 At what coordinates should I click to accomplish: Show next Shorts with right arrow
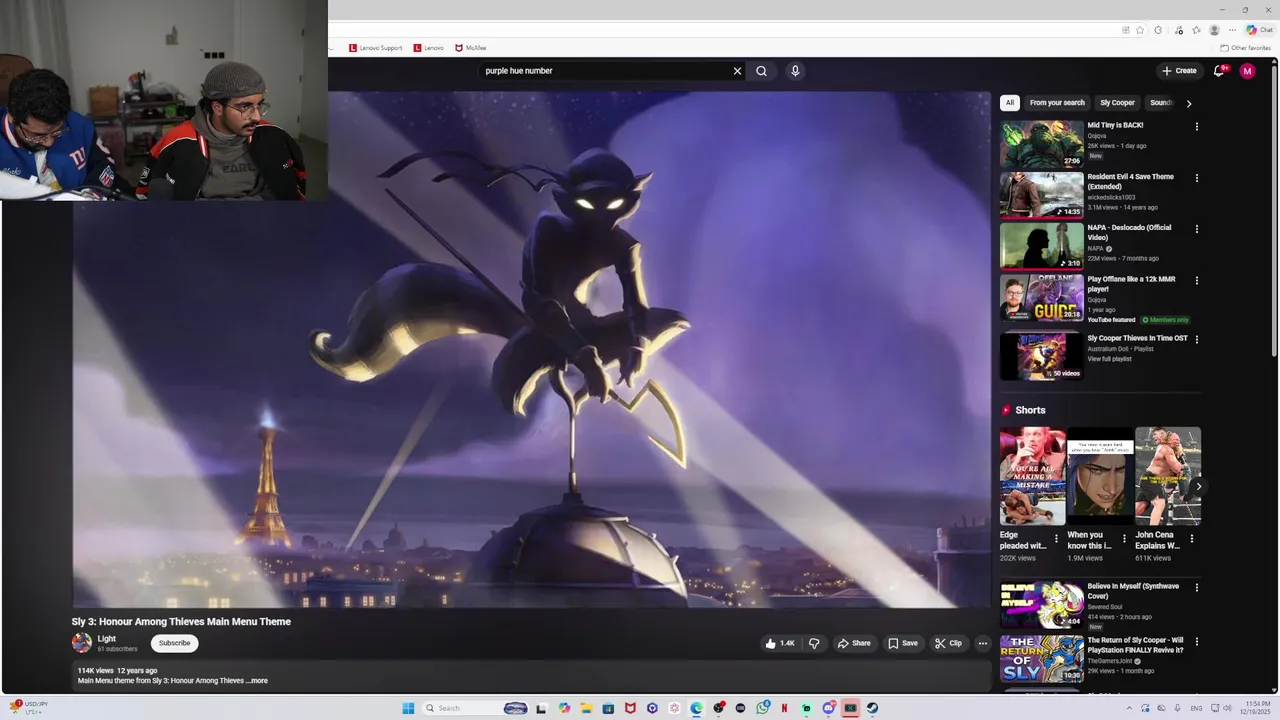pyautogui.click(x=1198, y=486)
